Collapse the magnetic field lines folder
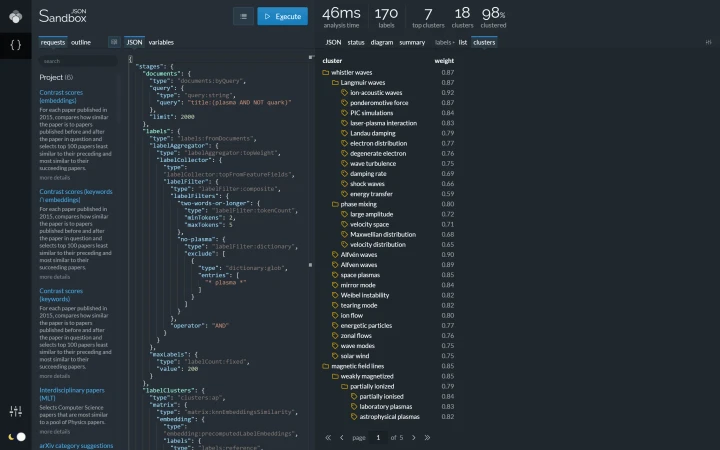The image size is (720, 450). point(326,366)
